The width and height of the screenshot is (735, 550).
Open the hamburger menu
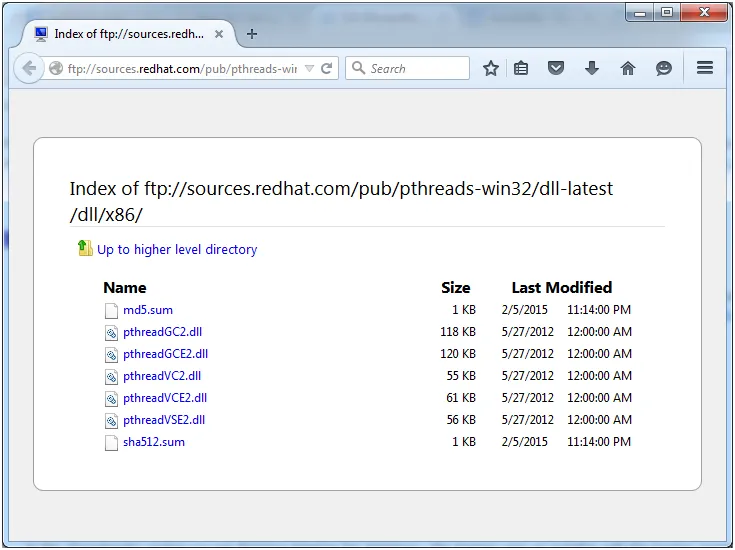point(705,68)
